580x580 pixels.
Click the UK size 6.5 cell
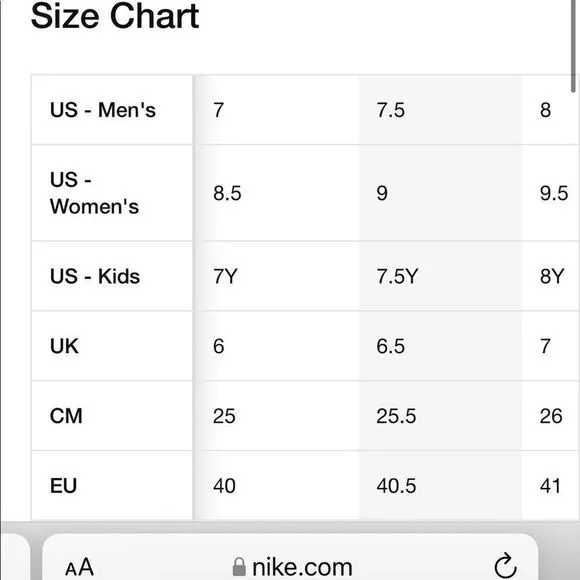click(x=440, y=346)
